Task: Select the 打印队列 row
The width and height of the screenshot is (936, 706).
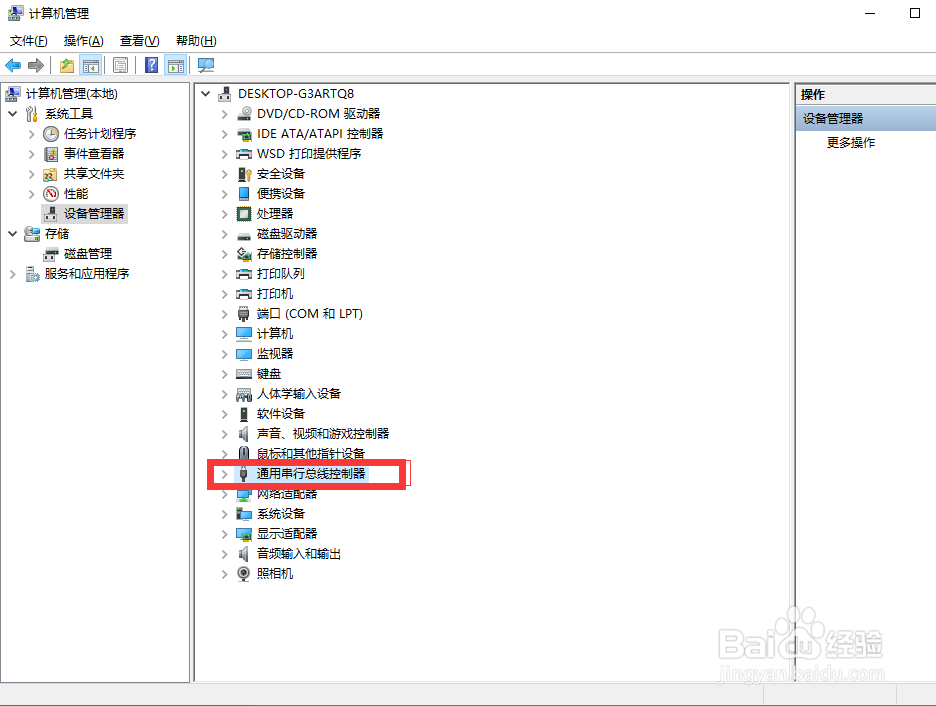Action: pos(281,274)
